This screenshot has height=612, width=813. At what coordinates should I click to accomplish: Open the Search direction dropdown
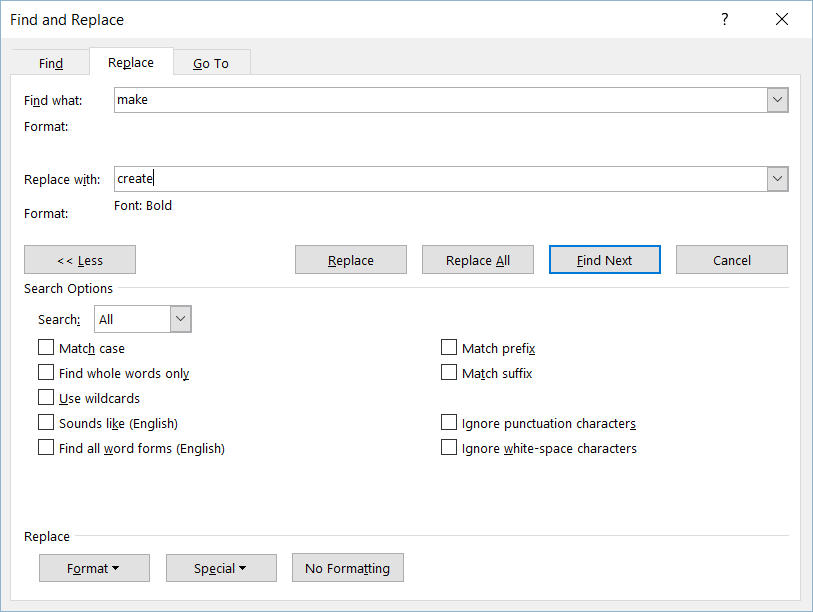[x=180, y=319]
